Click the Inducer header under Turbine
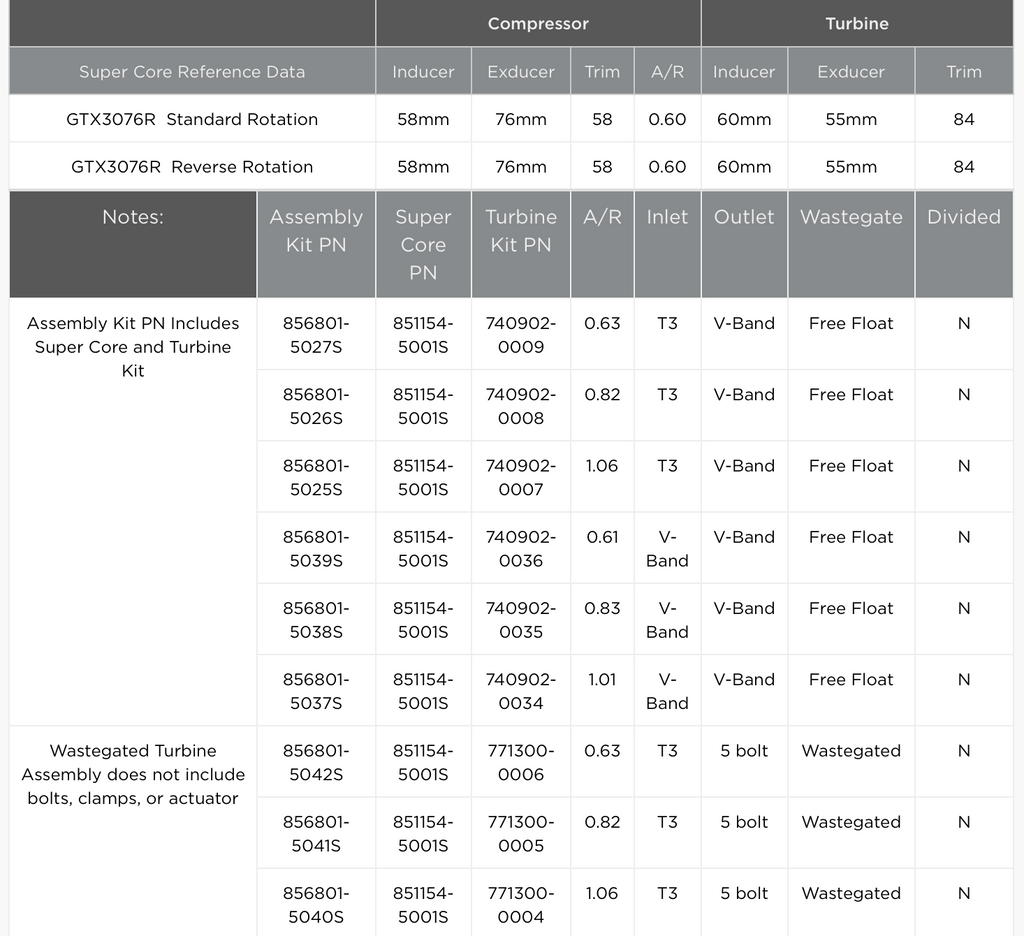This screenshot has height=936, width=1024. point(744,71)
